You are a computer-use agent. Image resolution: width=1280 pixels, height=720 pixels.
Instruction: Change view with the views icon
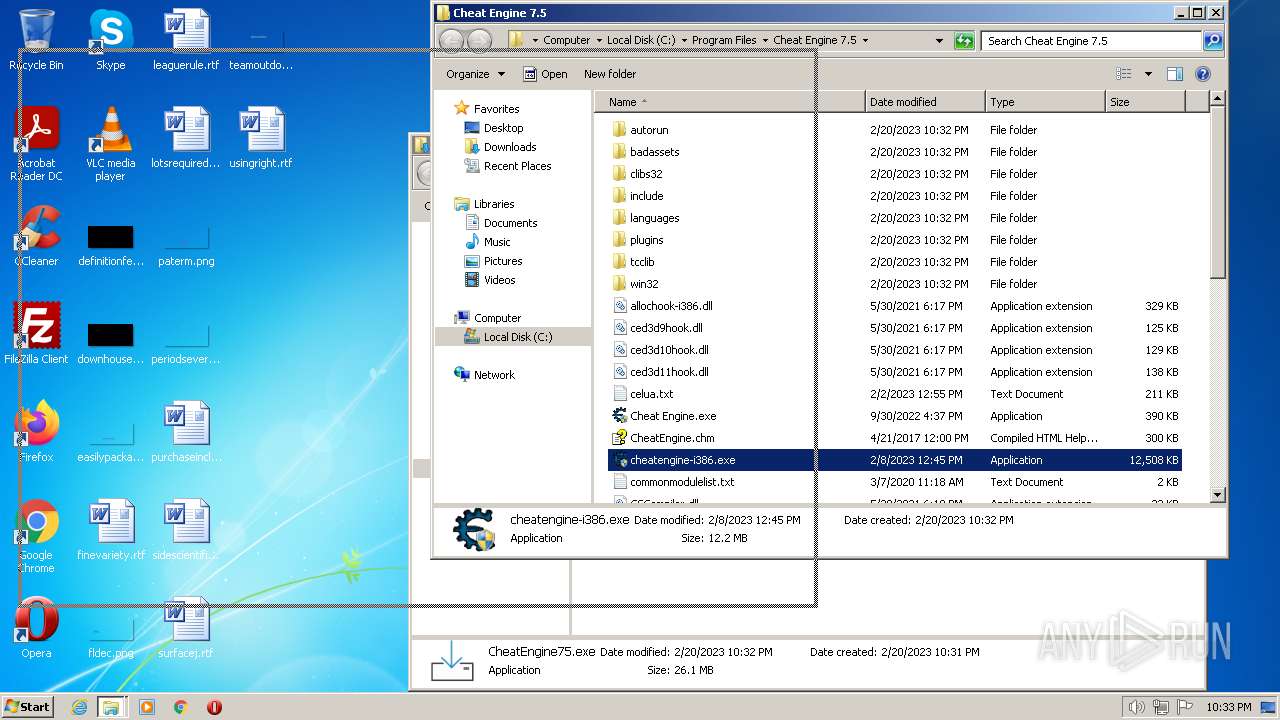pos(1124,74)
